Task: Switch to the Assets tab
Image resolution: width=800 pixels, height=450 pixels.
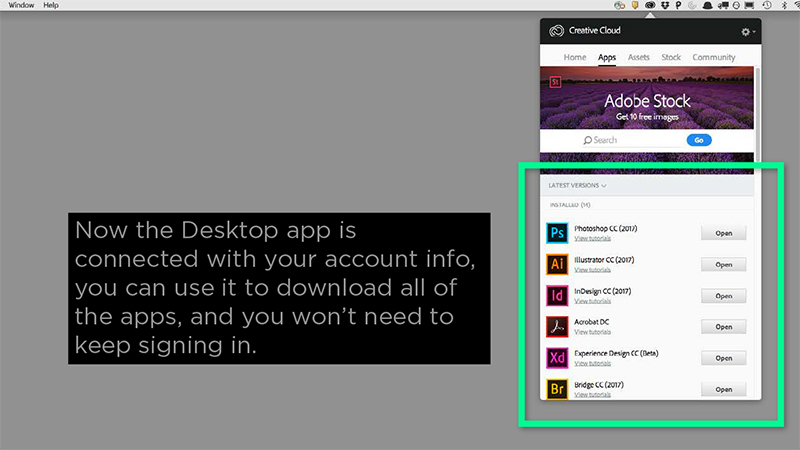Action: 638,57
